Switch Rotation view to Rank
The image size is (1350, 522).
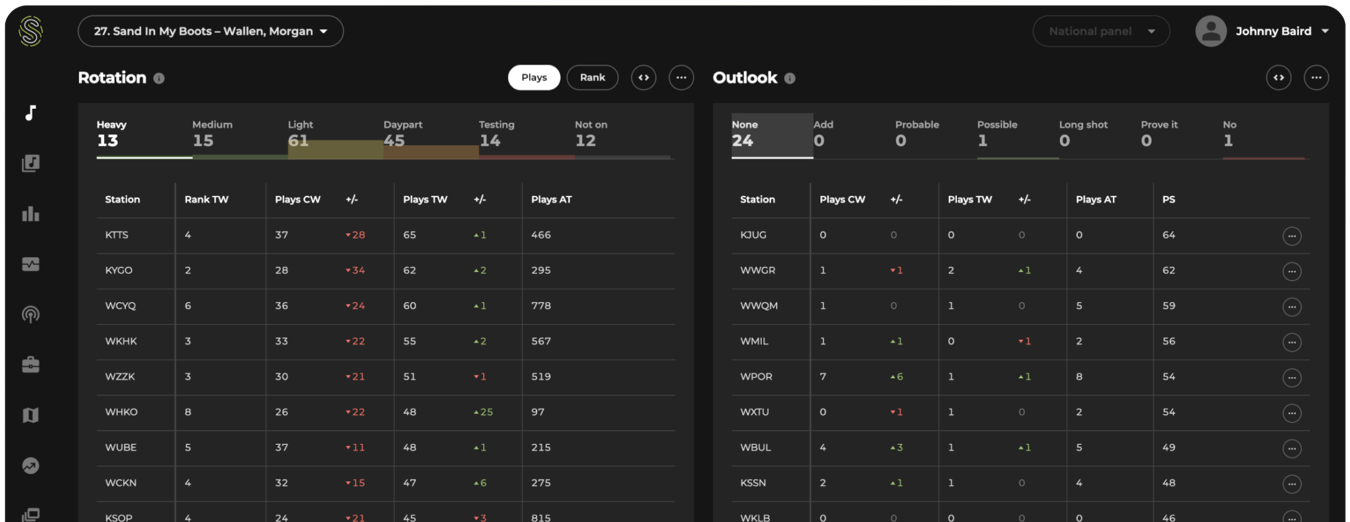pos(592,77)
